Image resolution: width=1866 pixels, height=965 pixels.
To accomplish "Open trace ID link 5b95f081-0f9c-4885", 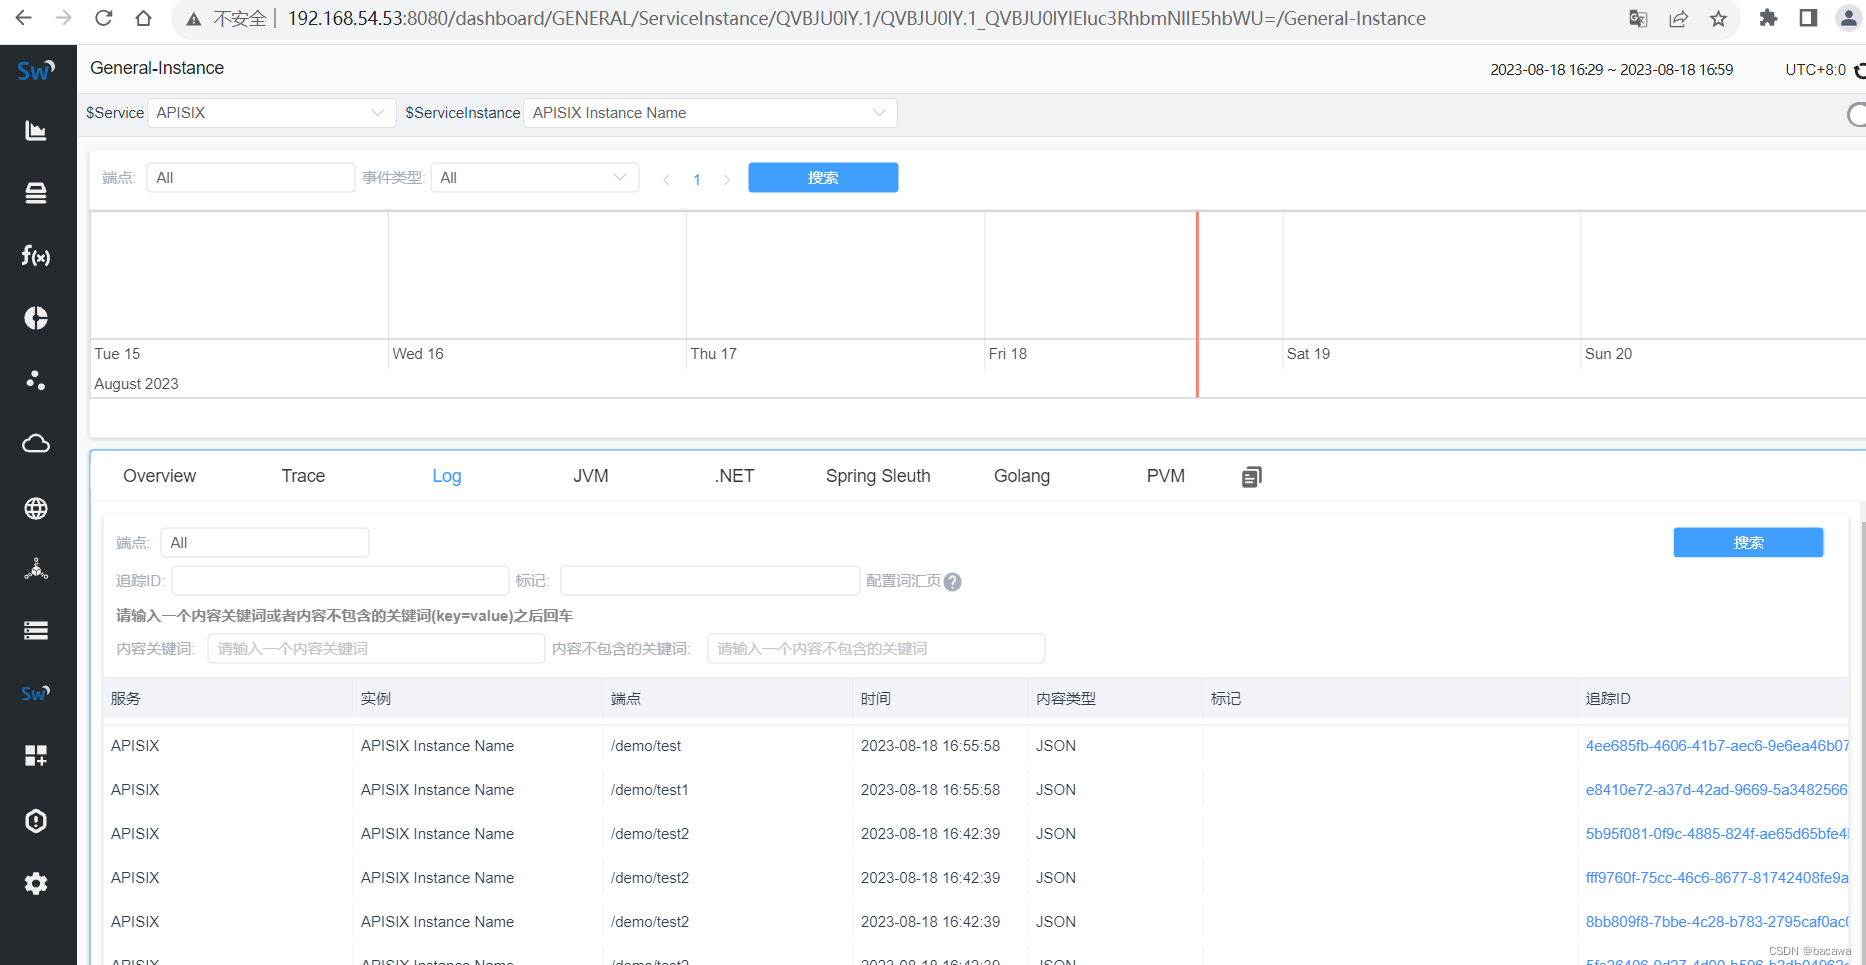I will (x=1717, y=834).
